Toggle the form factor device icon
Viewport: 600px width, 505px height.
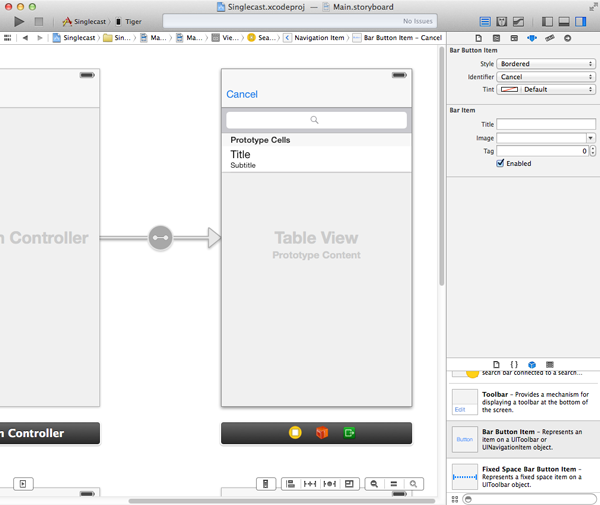(x=265, y=484)
